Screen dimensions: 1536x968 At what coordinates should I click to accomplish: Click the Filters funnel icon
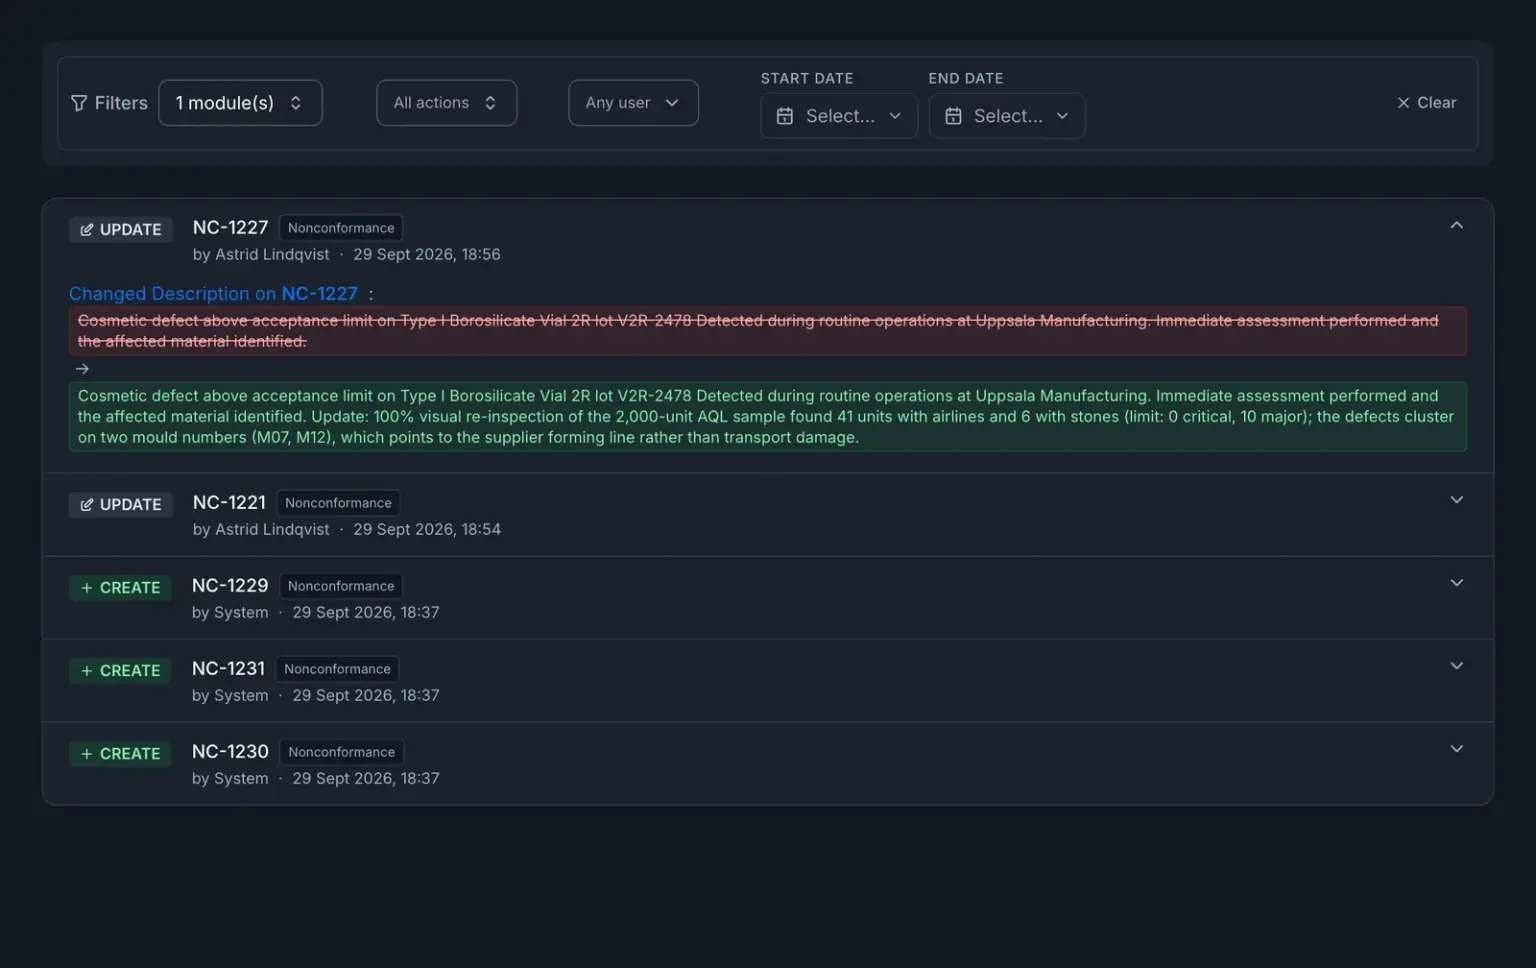click(79, 103)
